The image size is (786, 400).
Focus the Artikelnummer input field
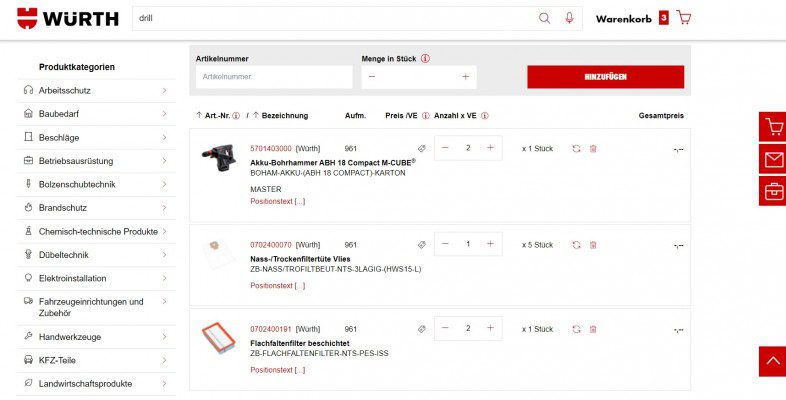point(274,77)
